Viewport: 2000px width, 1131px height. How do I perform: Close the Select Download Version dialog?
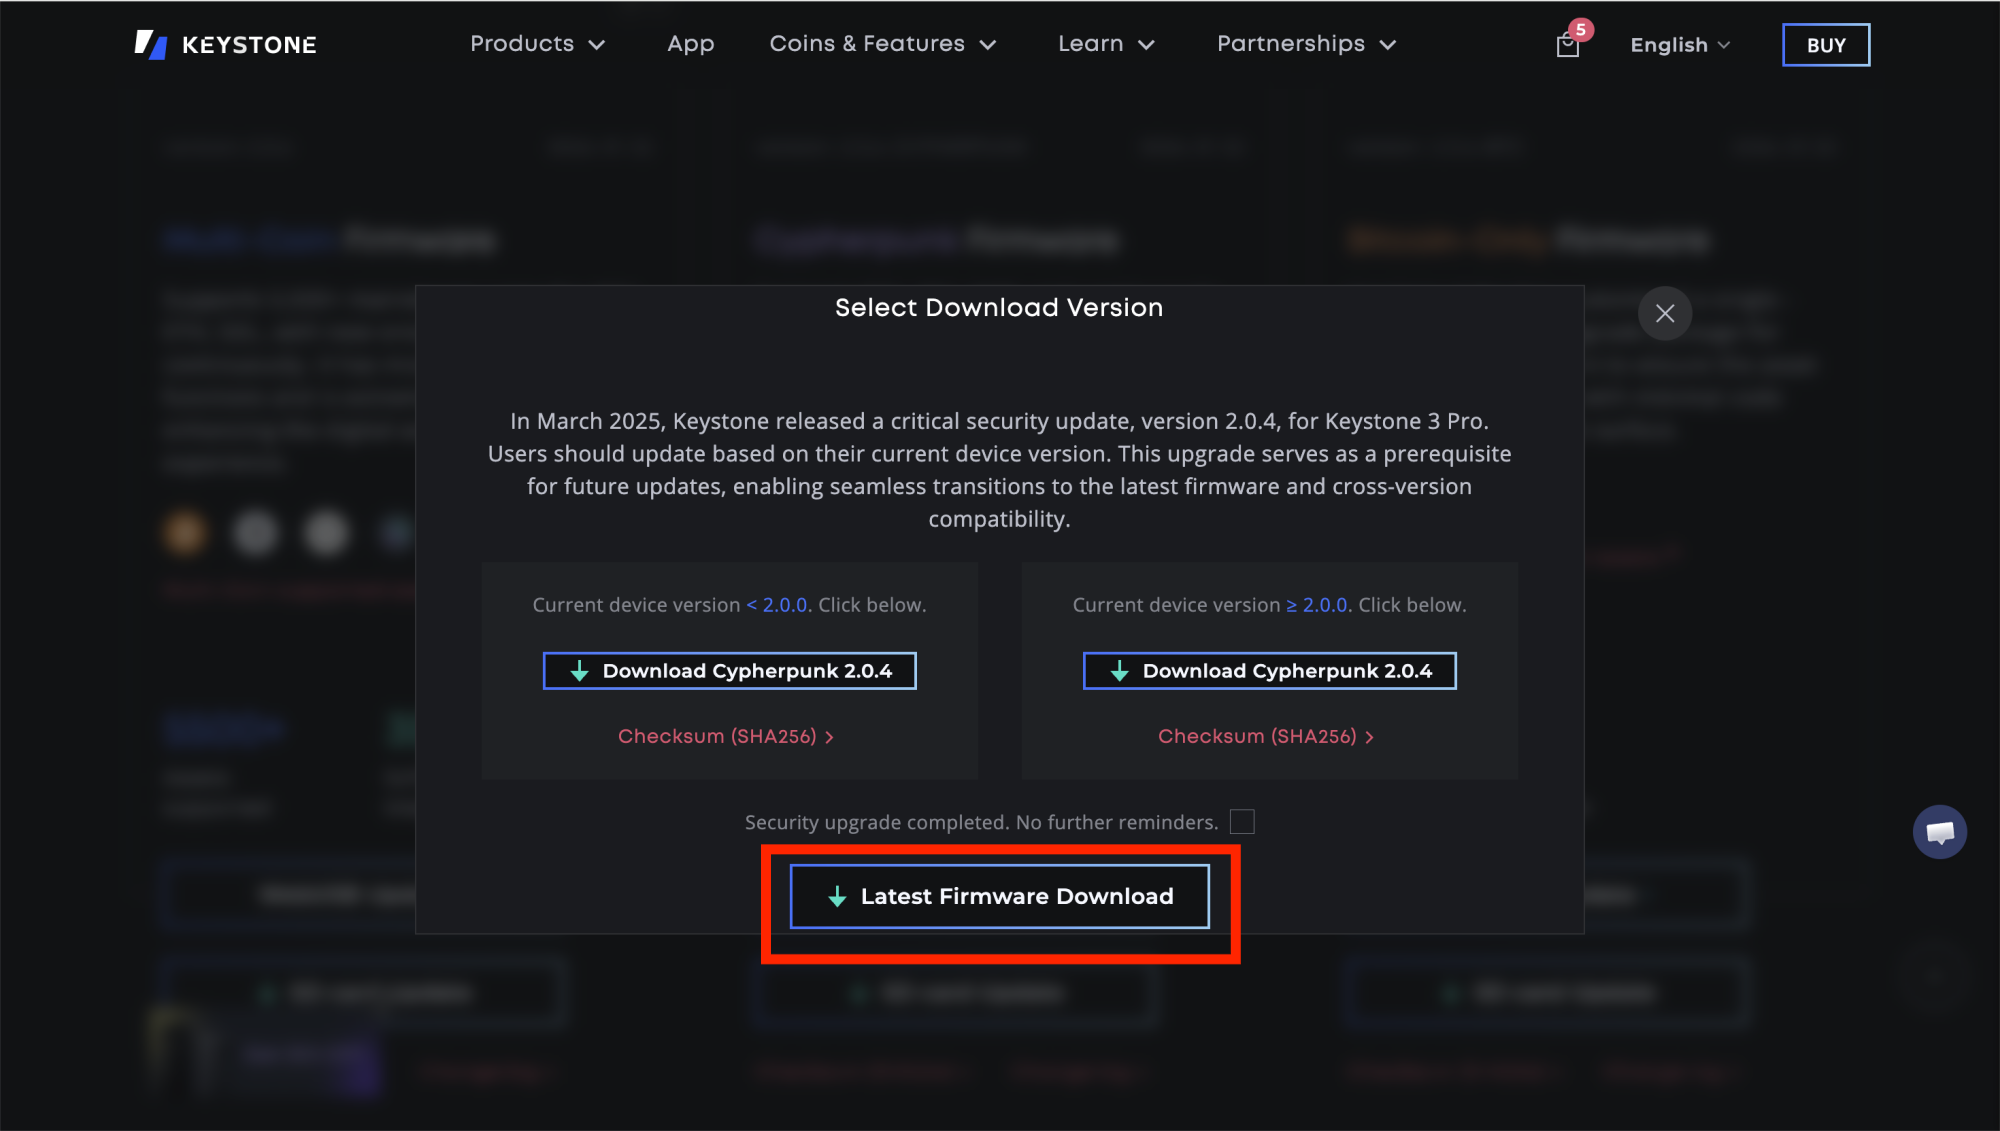point(1664,313)
